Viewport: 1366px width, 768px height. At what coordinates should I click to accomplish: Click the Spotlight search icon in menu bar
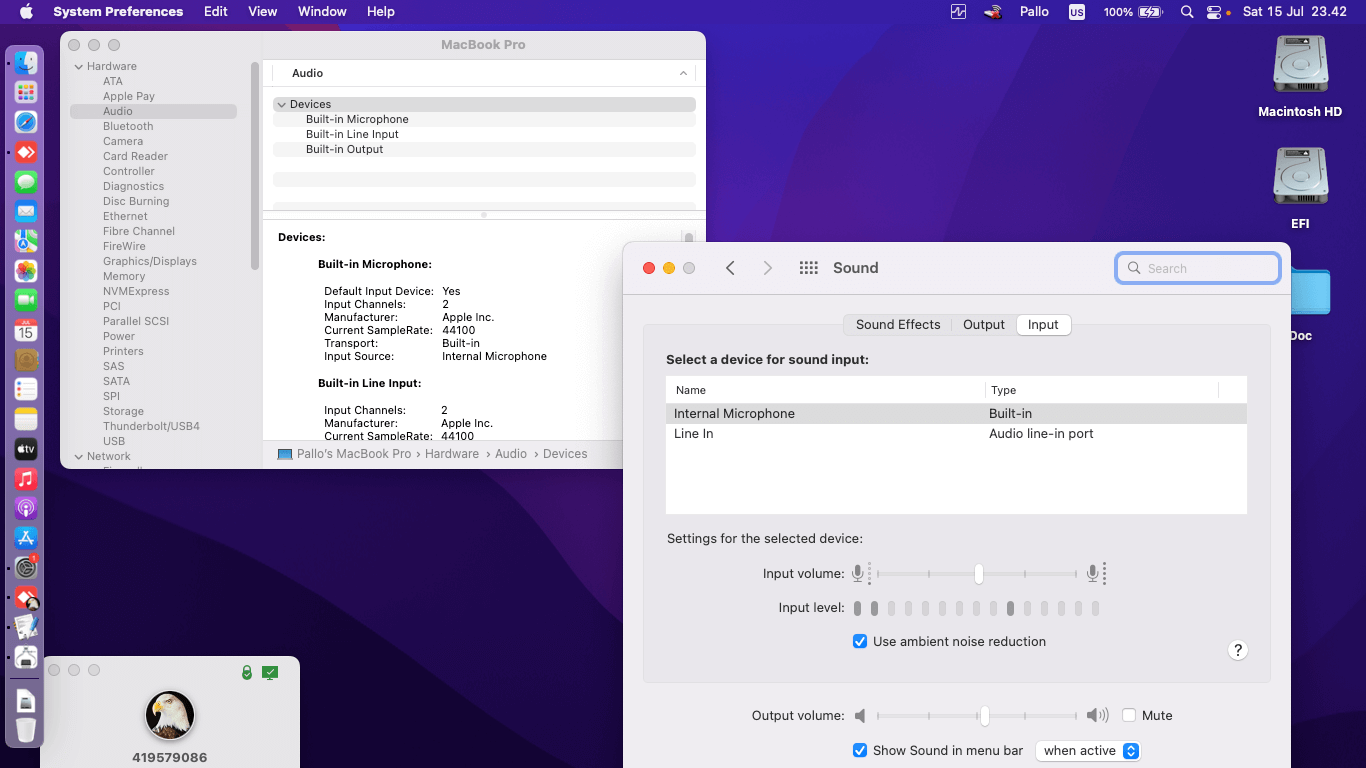tap(1187, 12)
